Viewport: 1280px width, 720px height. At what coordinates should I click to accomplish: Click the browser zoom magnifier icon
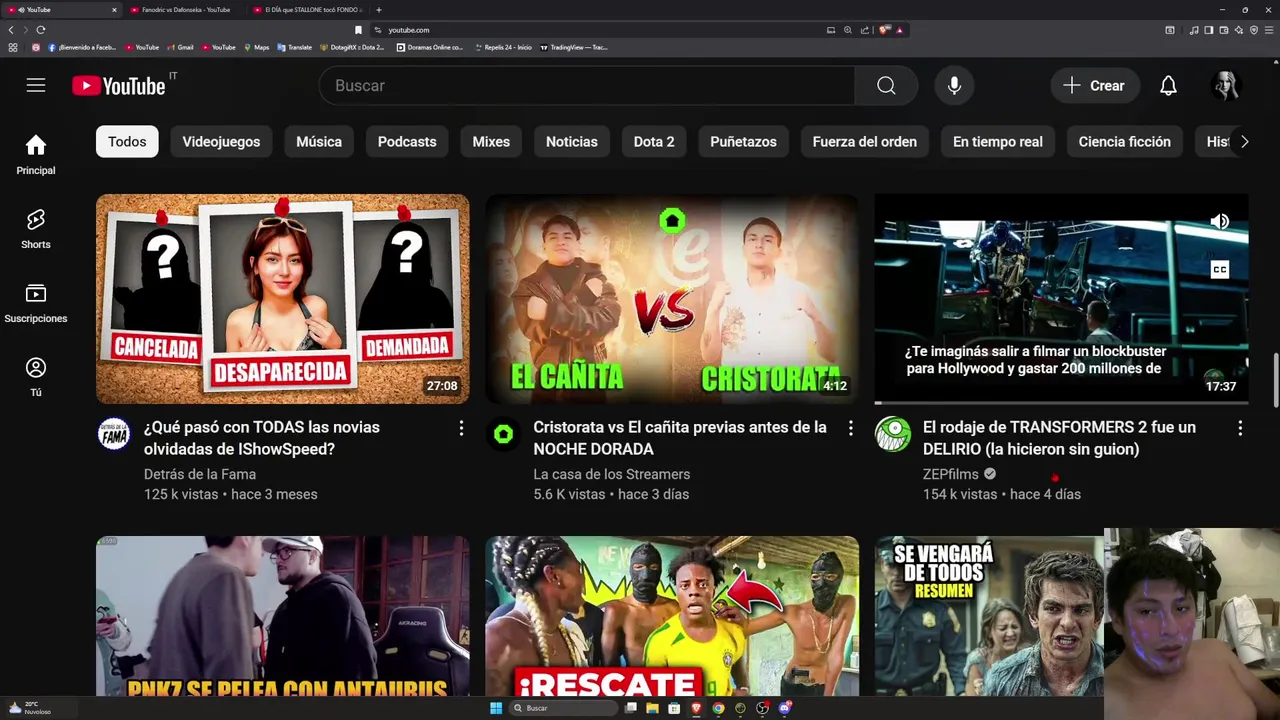click(x=848, y=30)
